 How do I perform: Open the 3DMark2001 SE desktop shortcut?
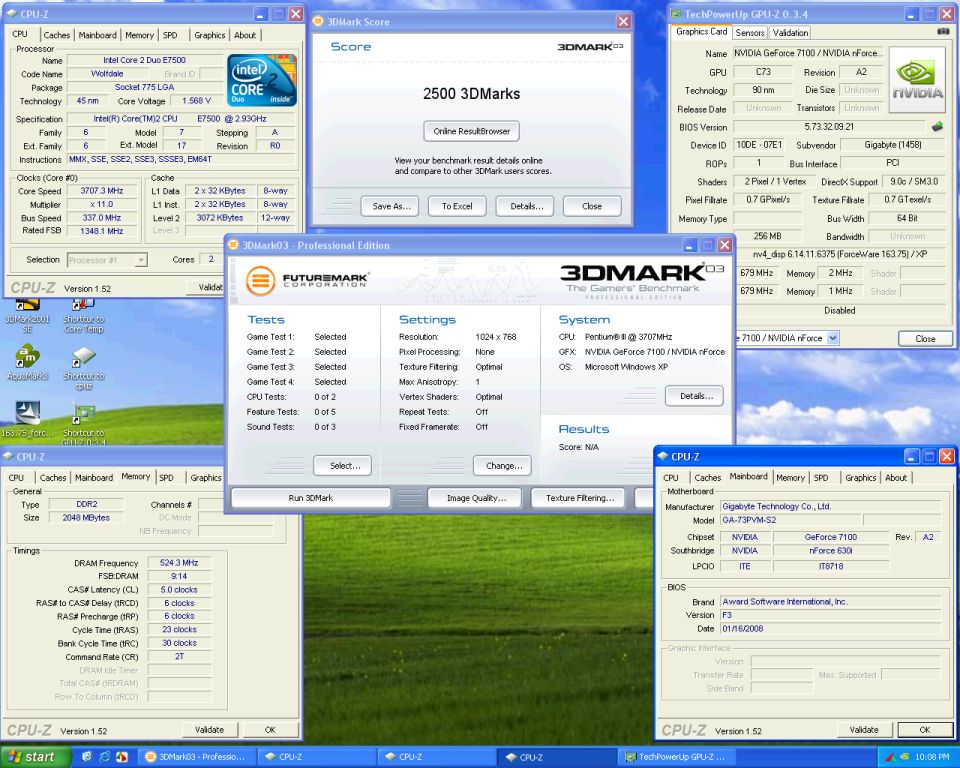27,315
